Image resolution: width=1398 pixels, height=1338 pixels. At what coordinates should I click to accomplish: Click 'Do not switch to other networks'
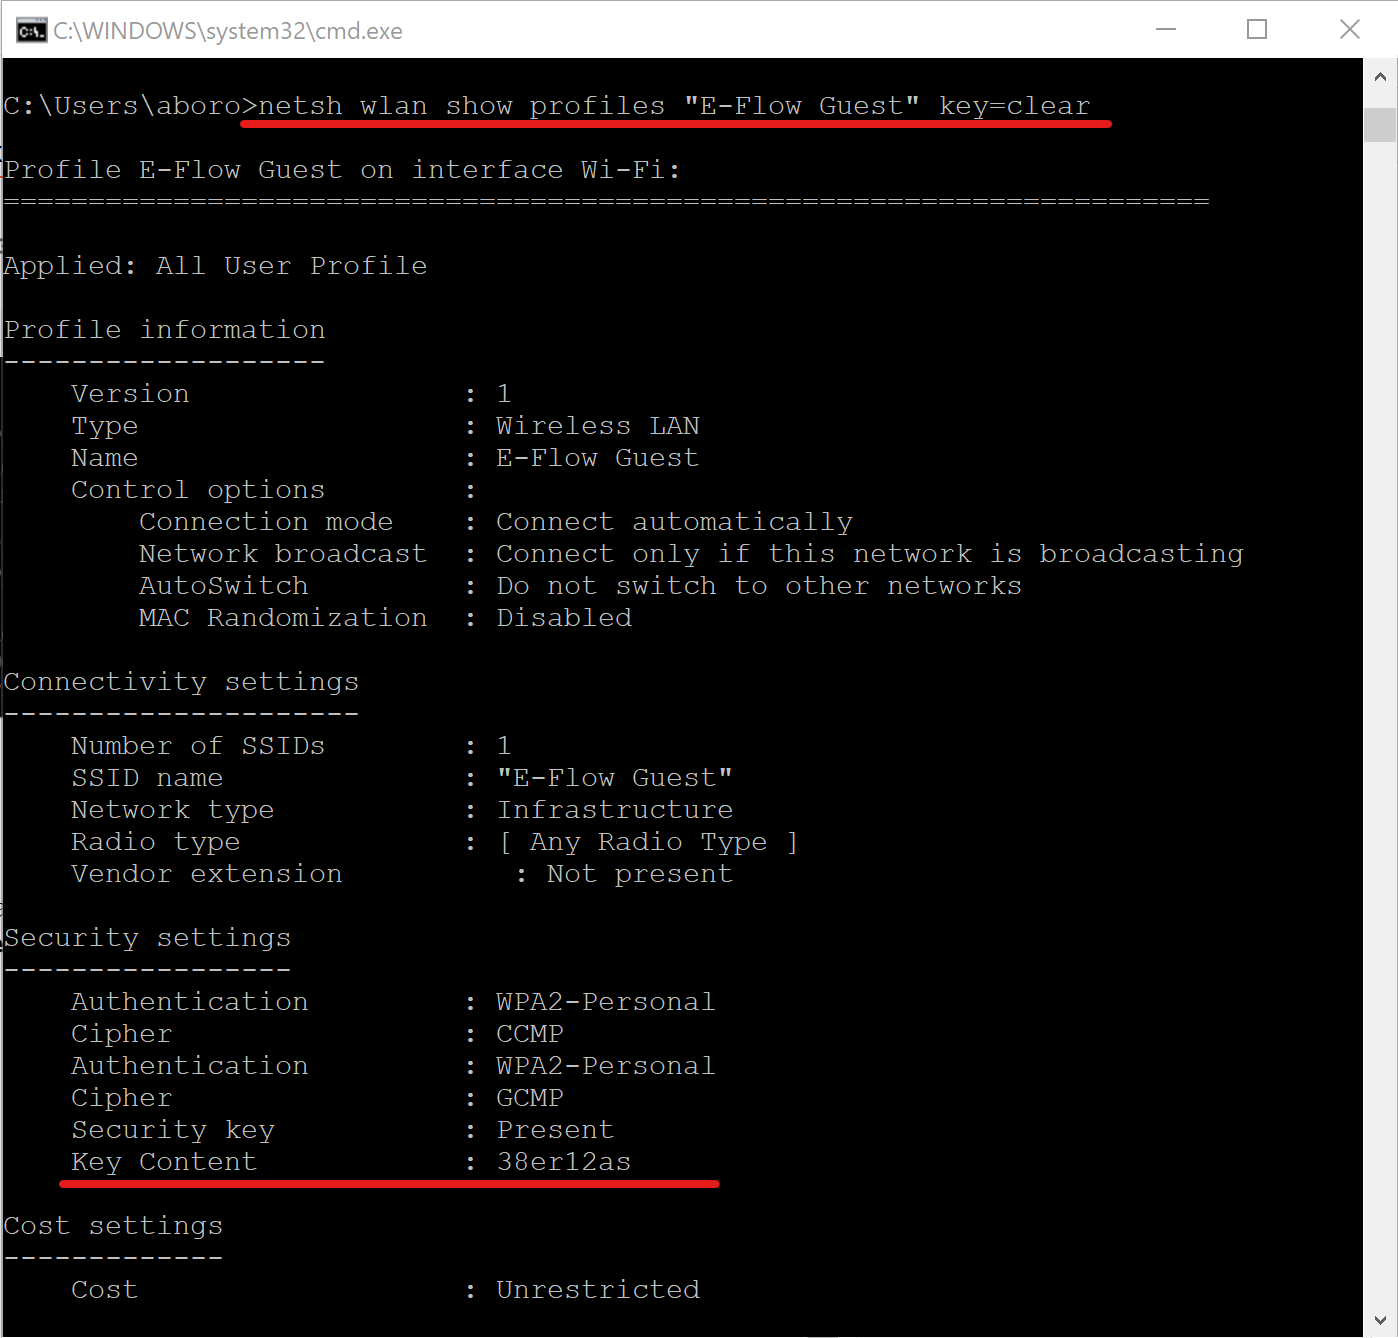(759, 586)
